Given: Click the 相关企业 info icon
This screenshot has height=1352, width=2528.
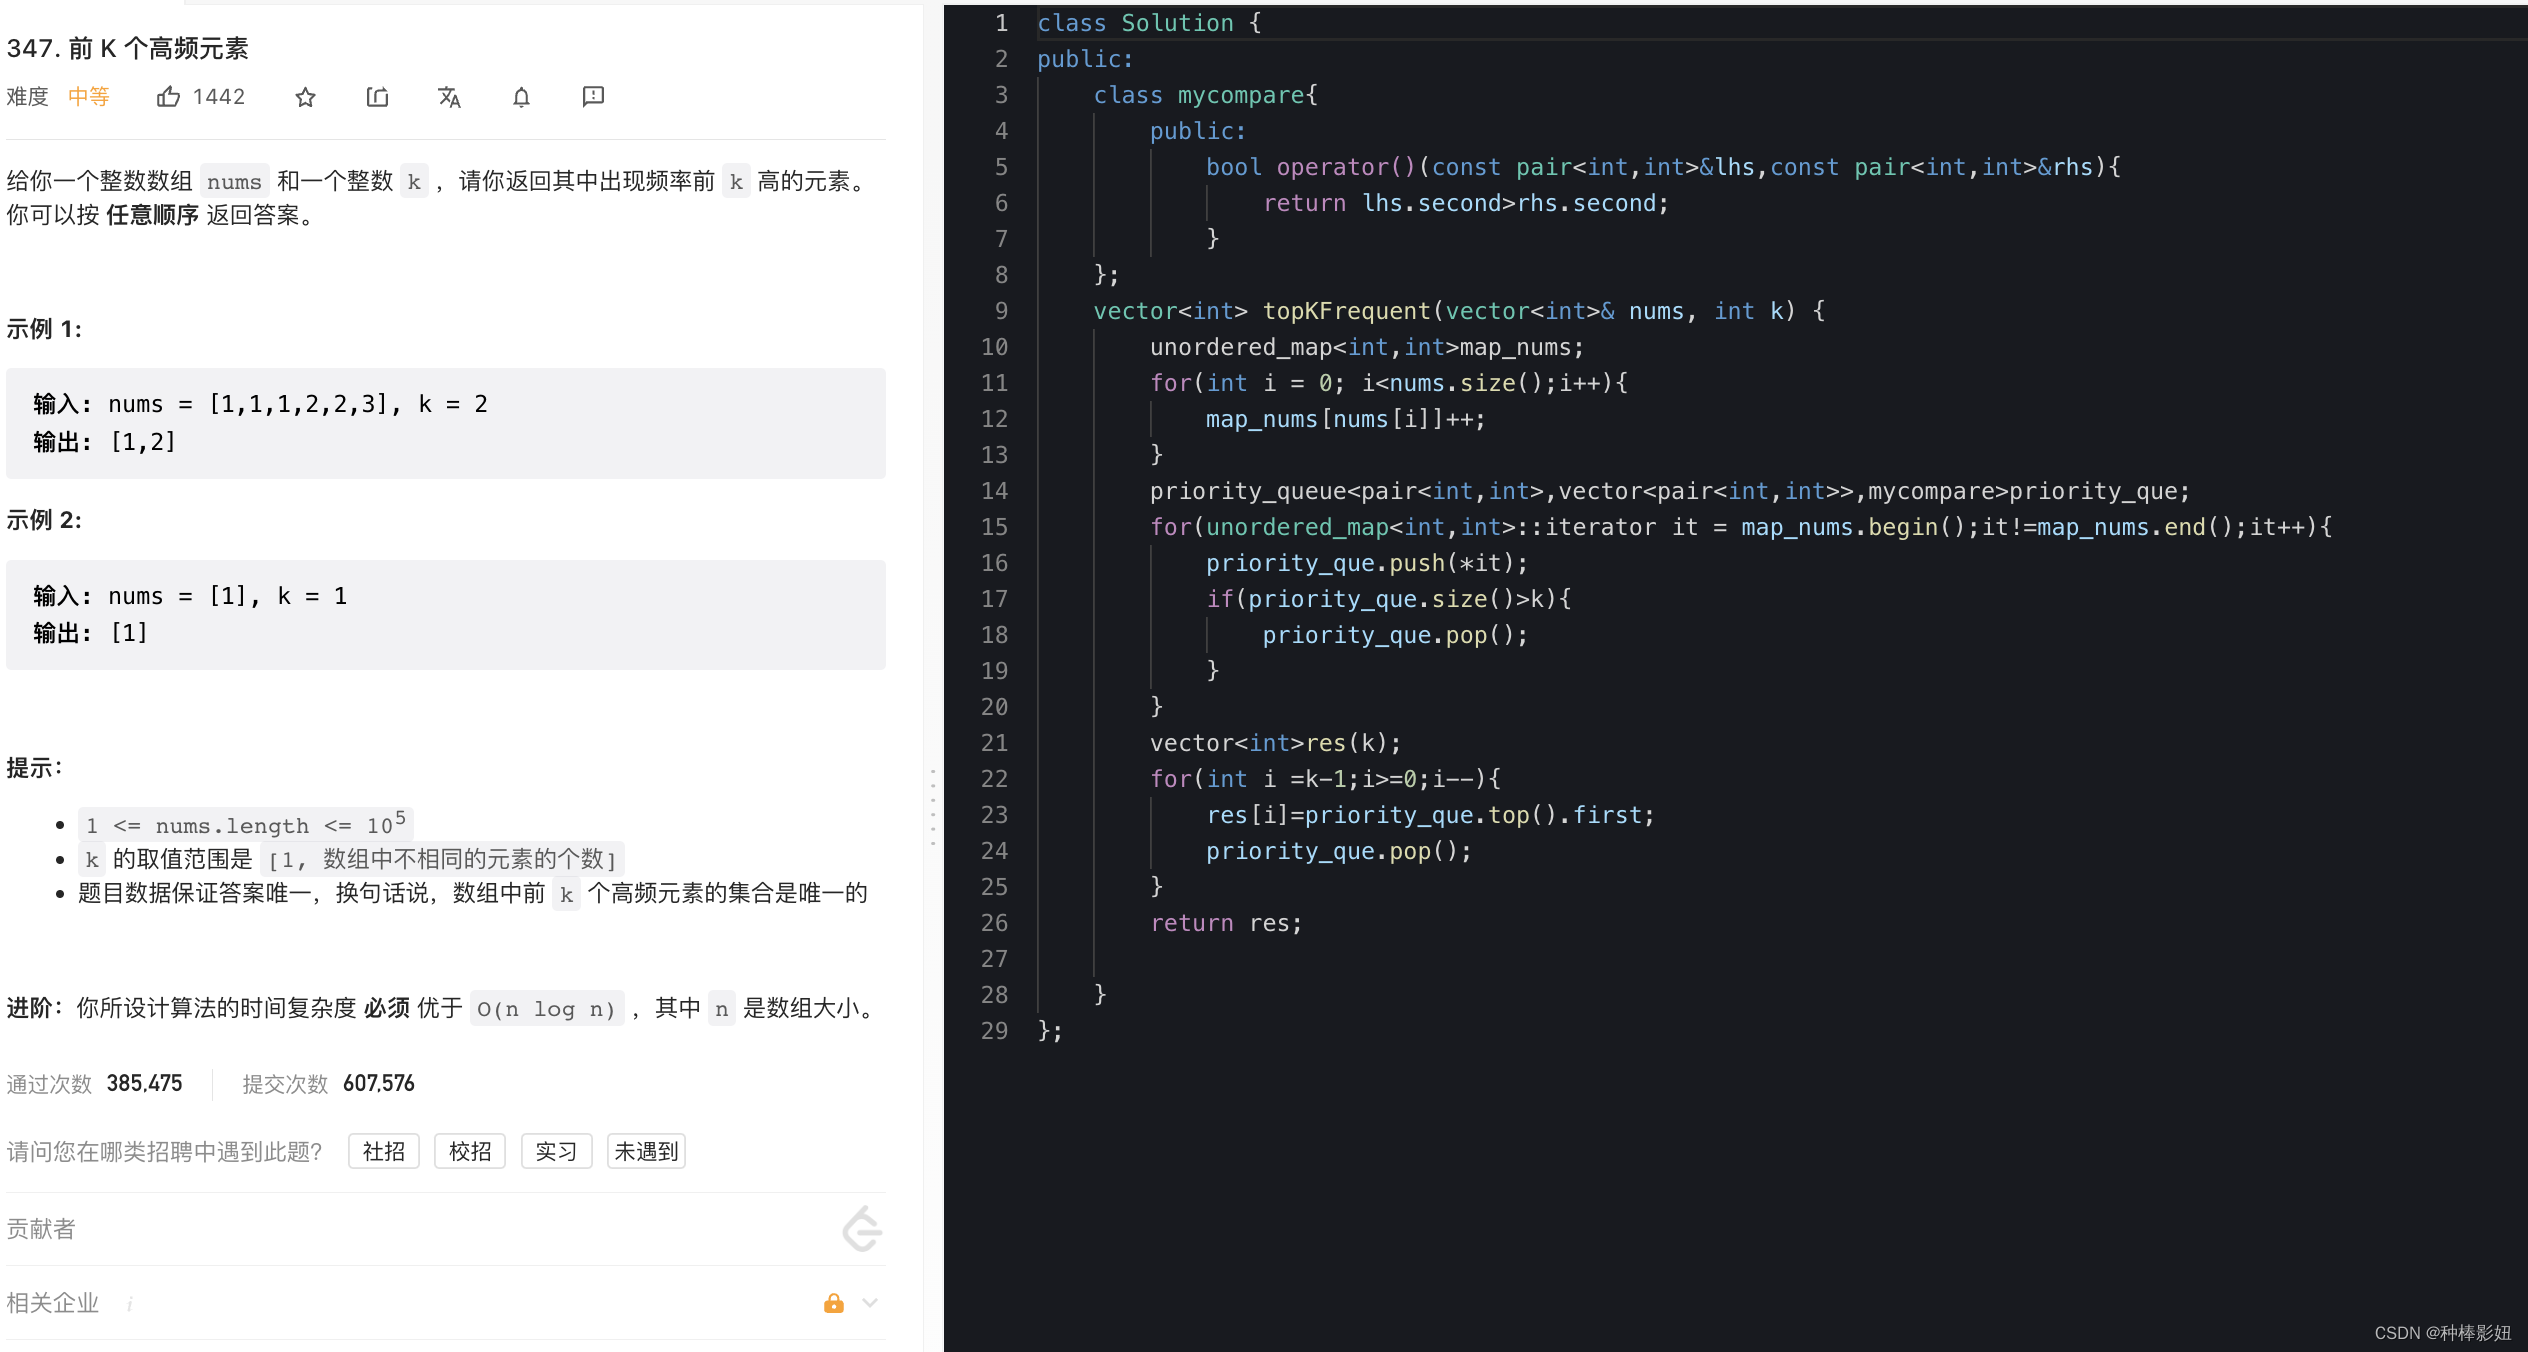Looking at the screenshot, I should tap(130, 1304).
